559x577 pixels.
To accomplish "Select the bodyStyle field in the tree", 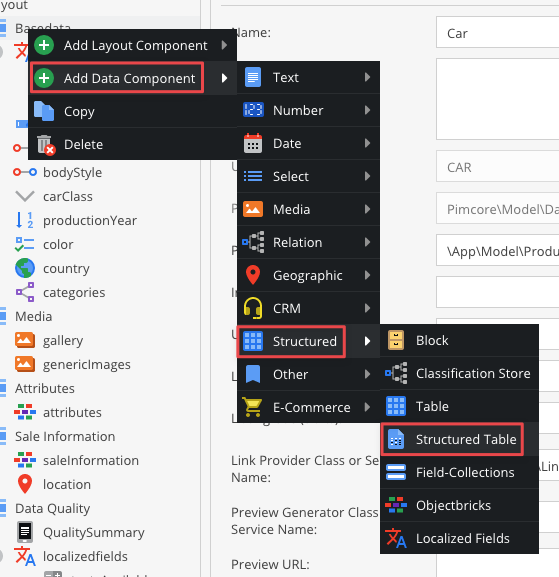I will click(72, 172).
